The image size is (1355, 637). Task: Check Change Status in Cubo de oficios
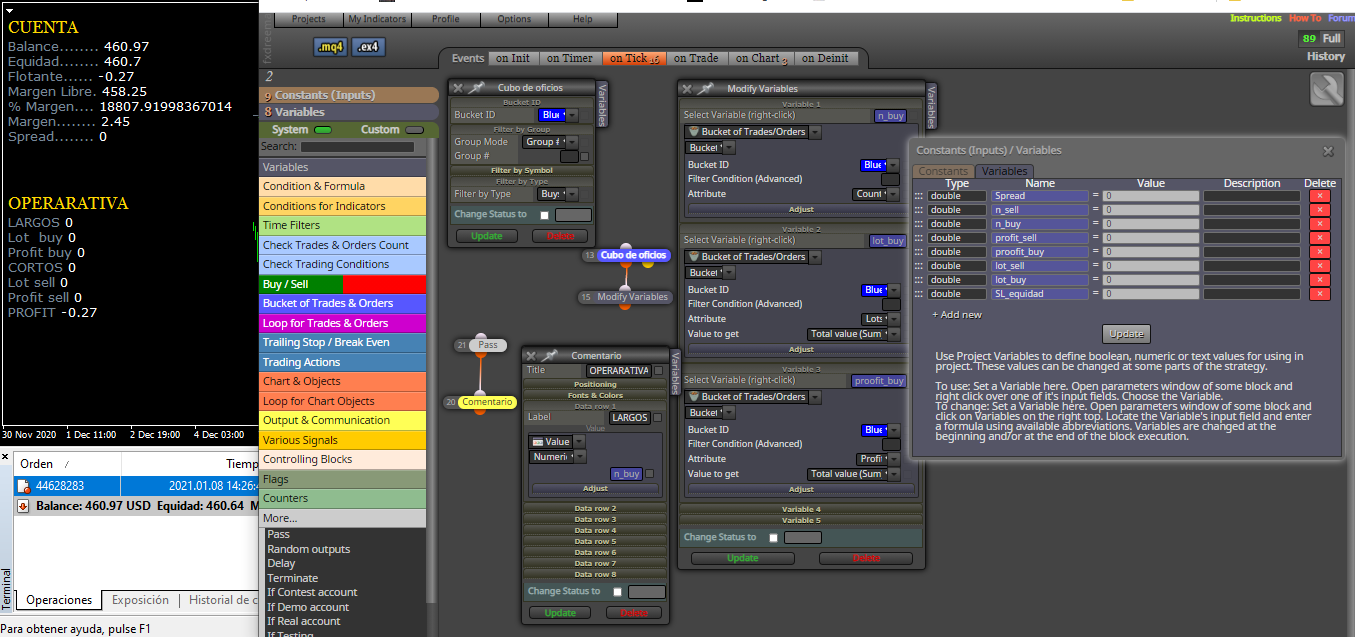coord(544,215)
